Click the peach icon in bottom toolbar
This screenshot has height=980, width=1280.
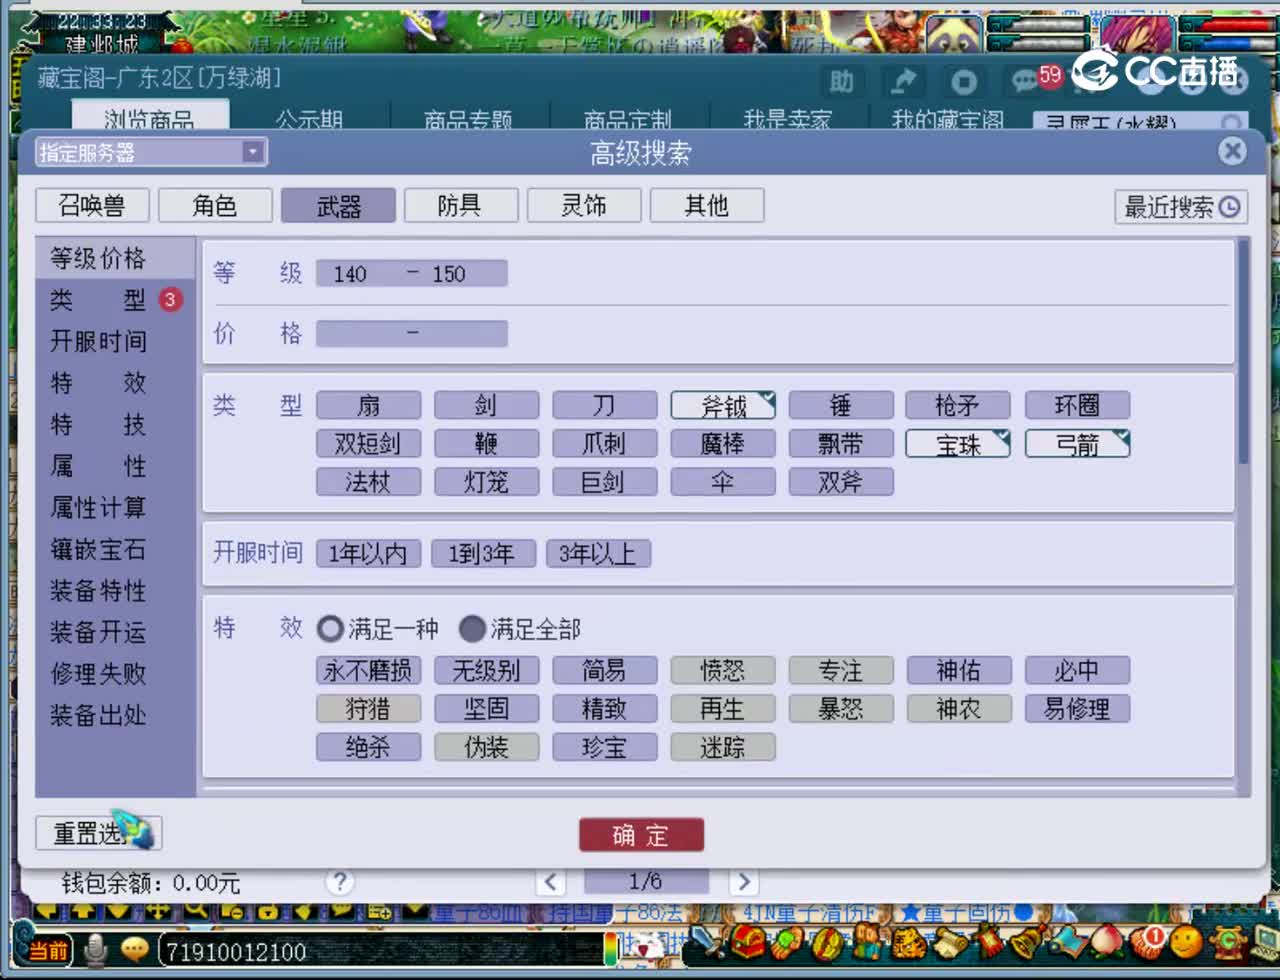(x=1108, y=943)
